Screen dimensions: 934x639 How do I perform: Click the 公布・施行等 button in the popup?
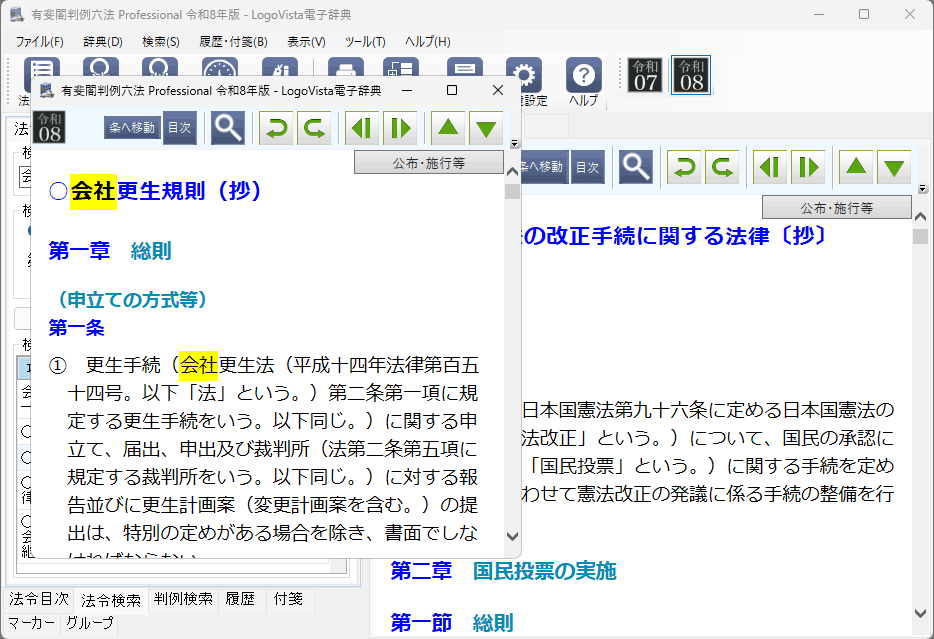pos(428,162)
